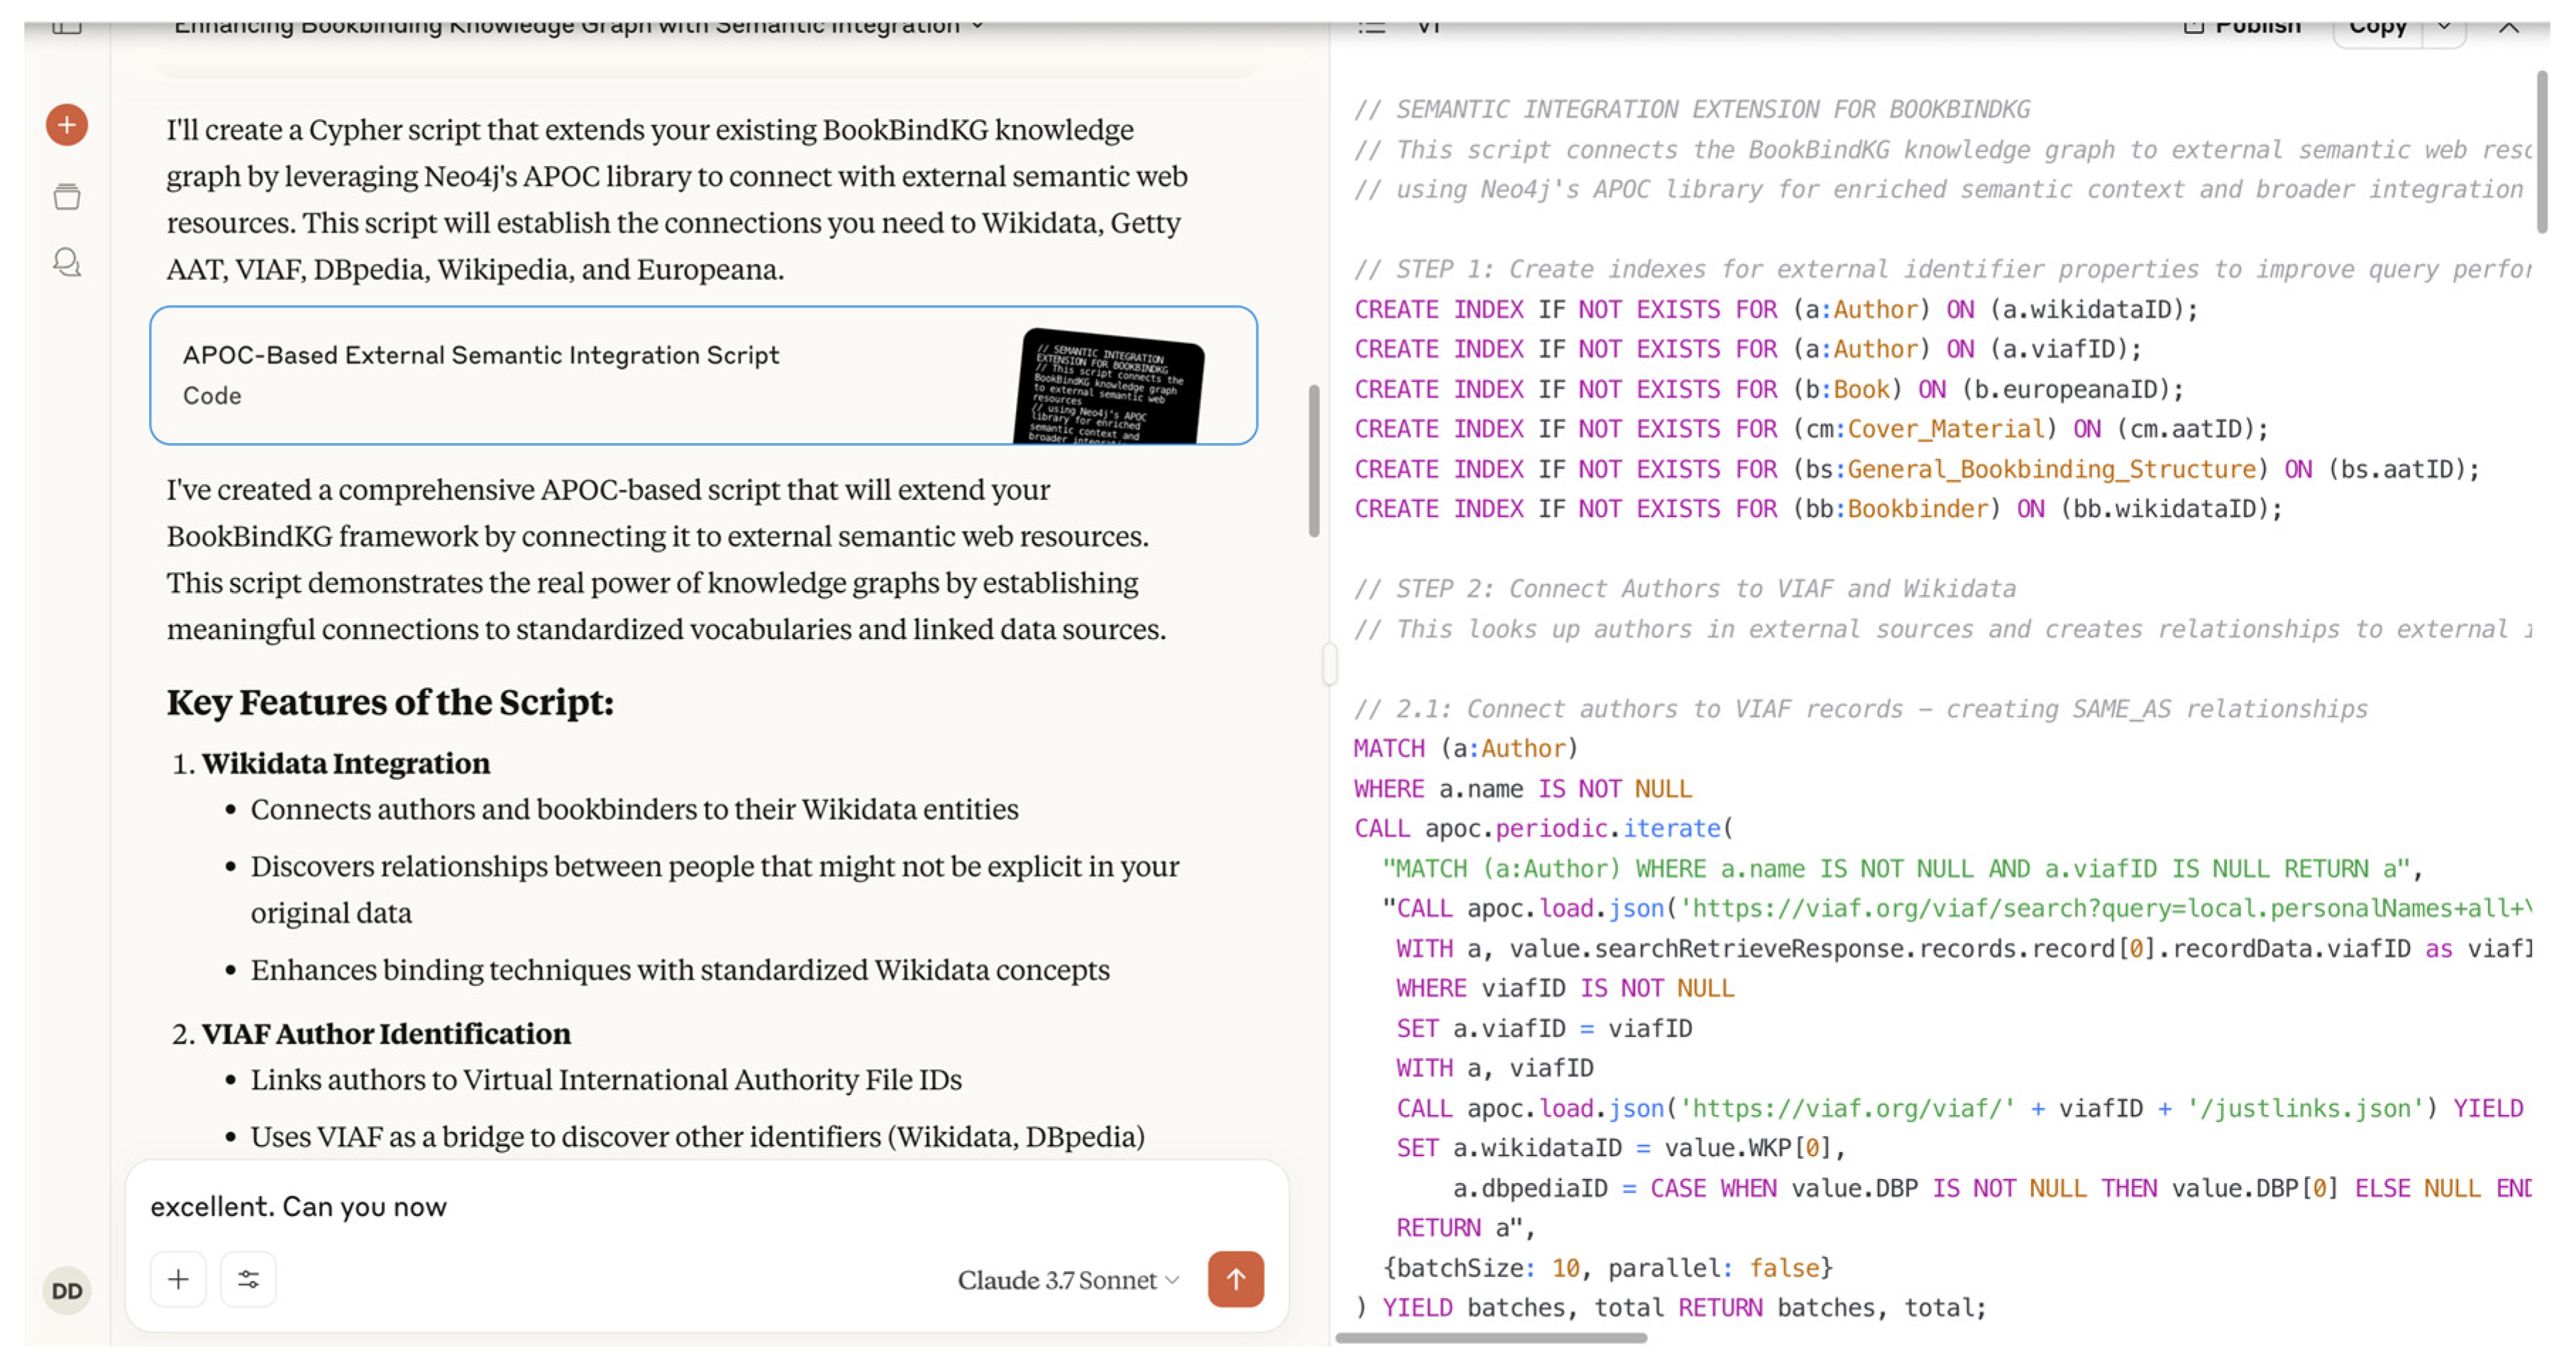Viewport: 2576px width, 1364px height.
Task: Open the Claude 3.7 Sonnet model selector
Action: [1068, 1280]
